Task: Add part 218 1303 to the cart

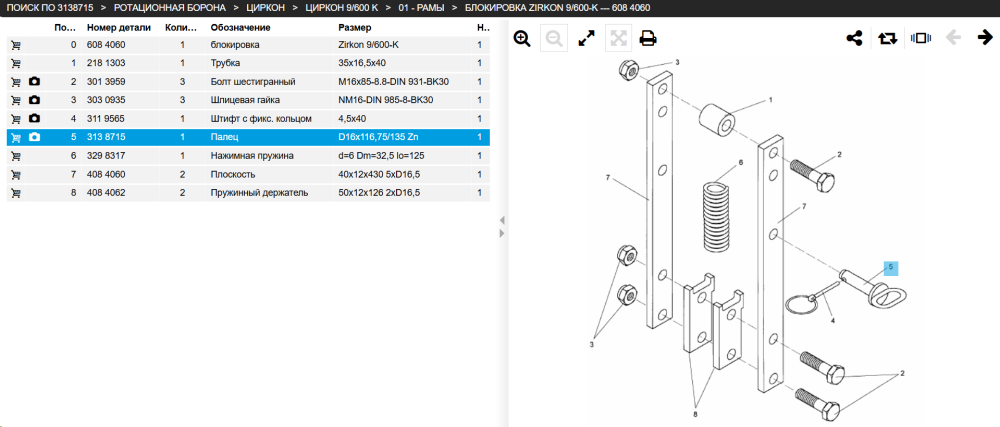Action: click(16, 64)
